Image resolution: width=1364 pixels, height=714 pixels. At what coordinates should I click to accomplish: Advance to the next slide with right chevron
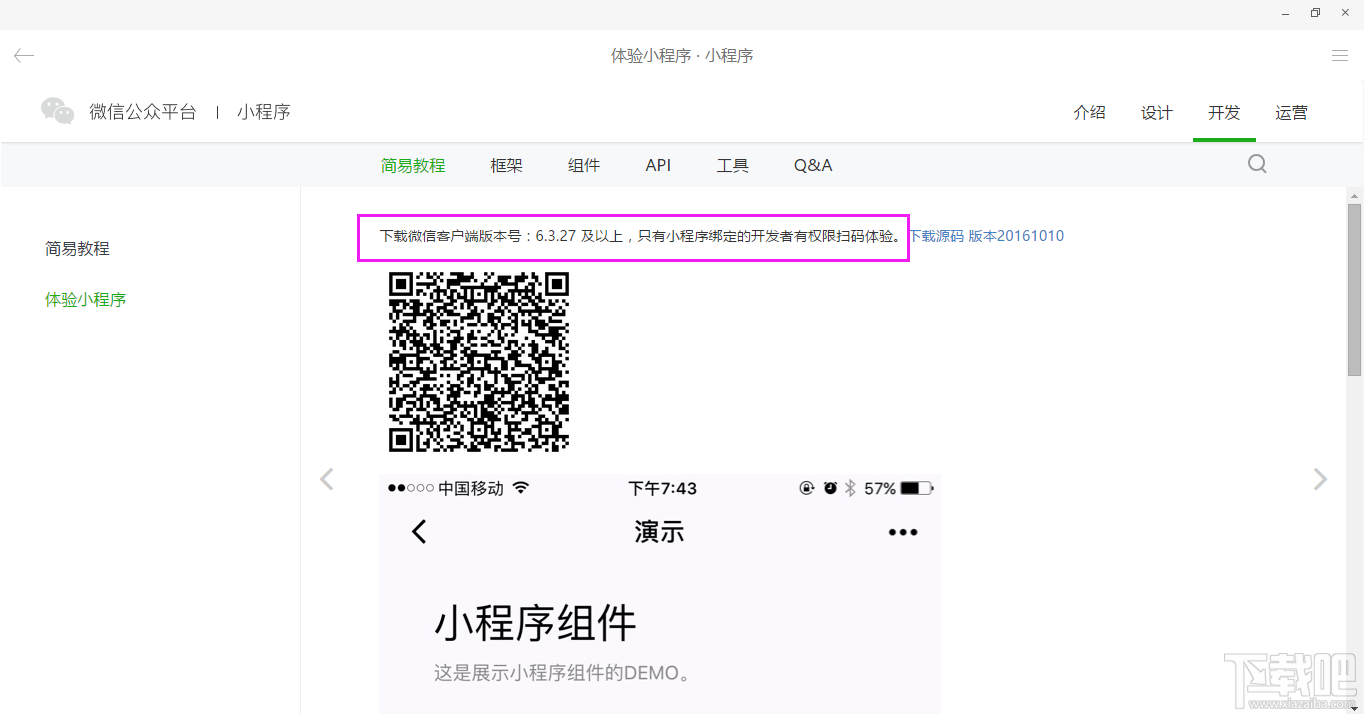(1319, 479)
